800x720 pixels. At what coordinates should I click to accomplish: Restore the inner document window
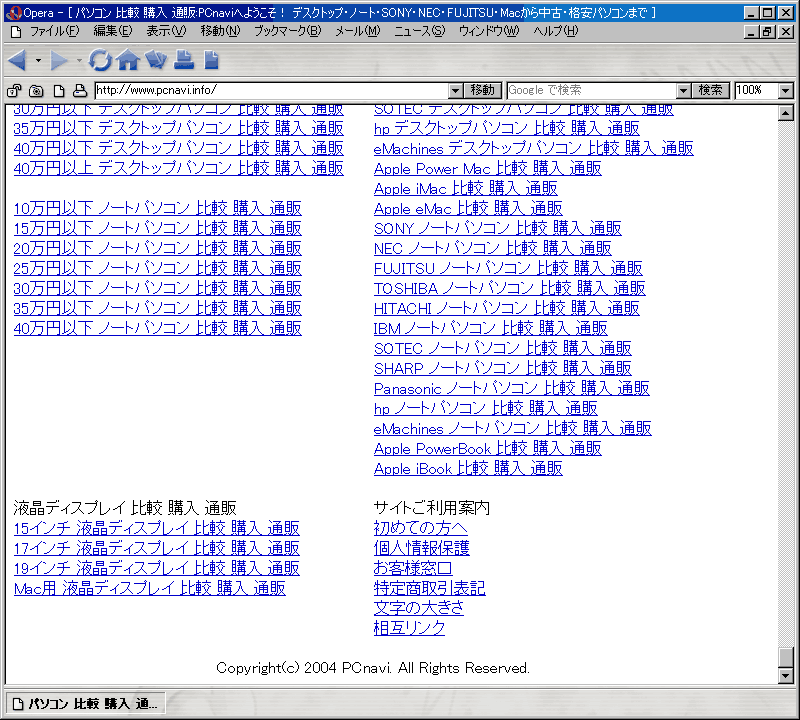pos(768,32)
